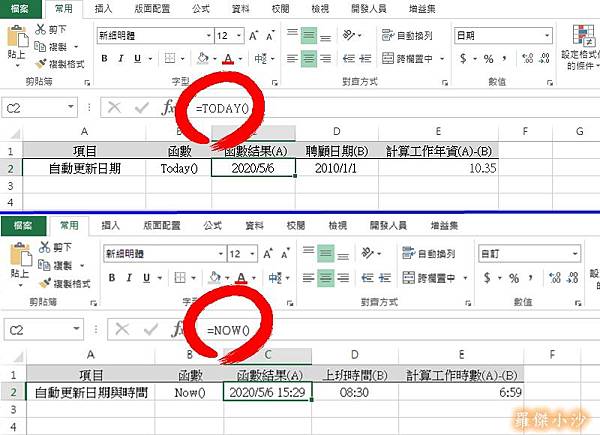Toggle Underline in the lower ribbon
600x435 pixels.
[x=146, y=277]
